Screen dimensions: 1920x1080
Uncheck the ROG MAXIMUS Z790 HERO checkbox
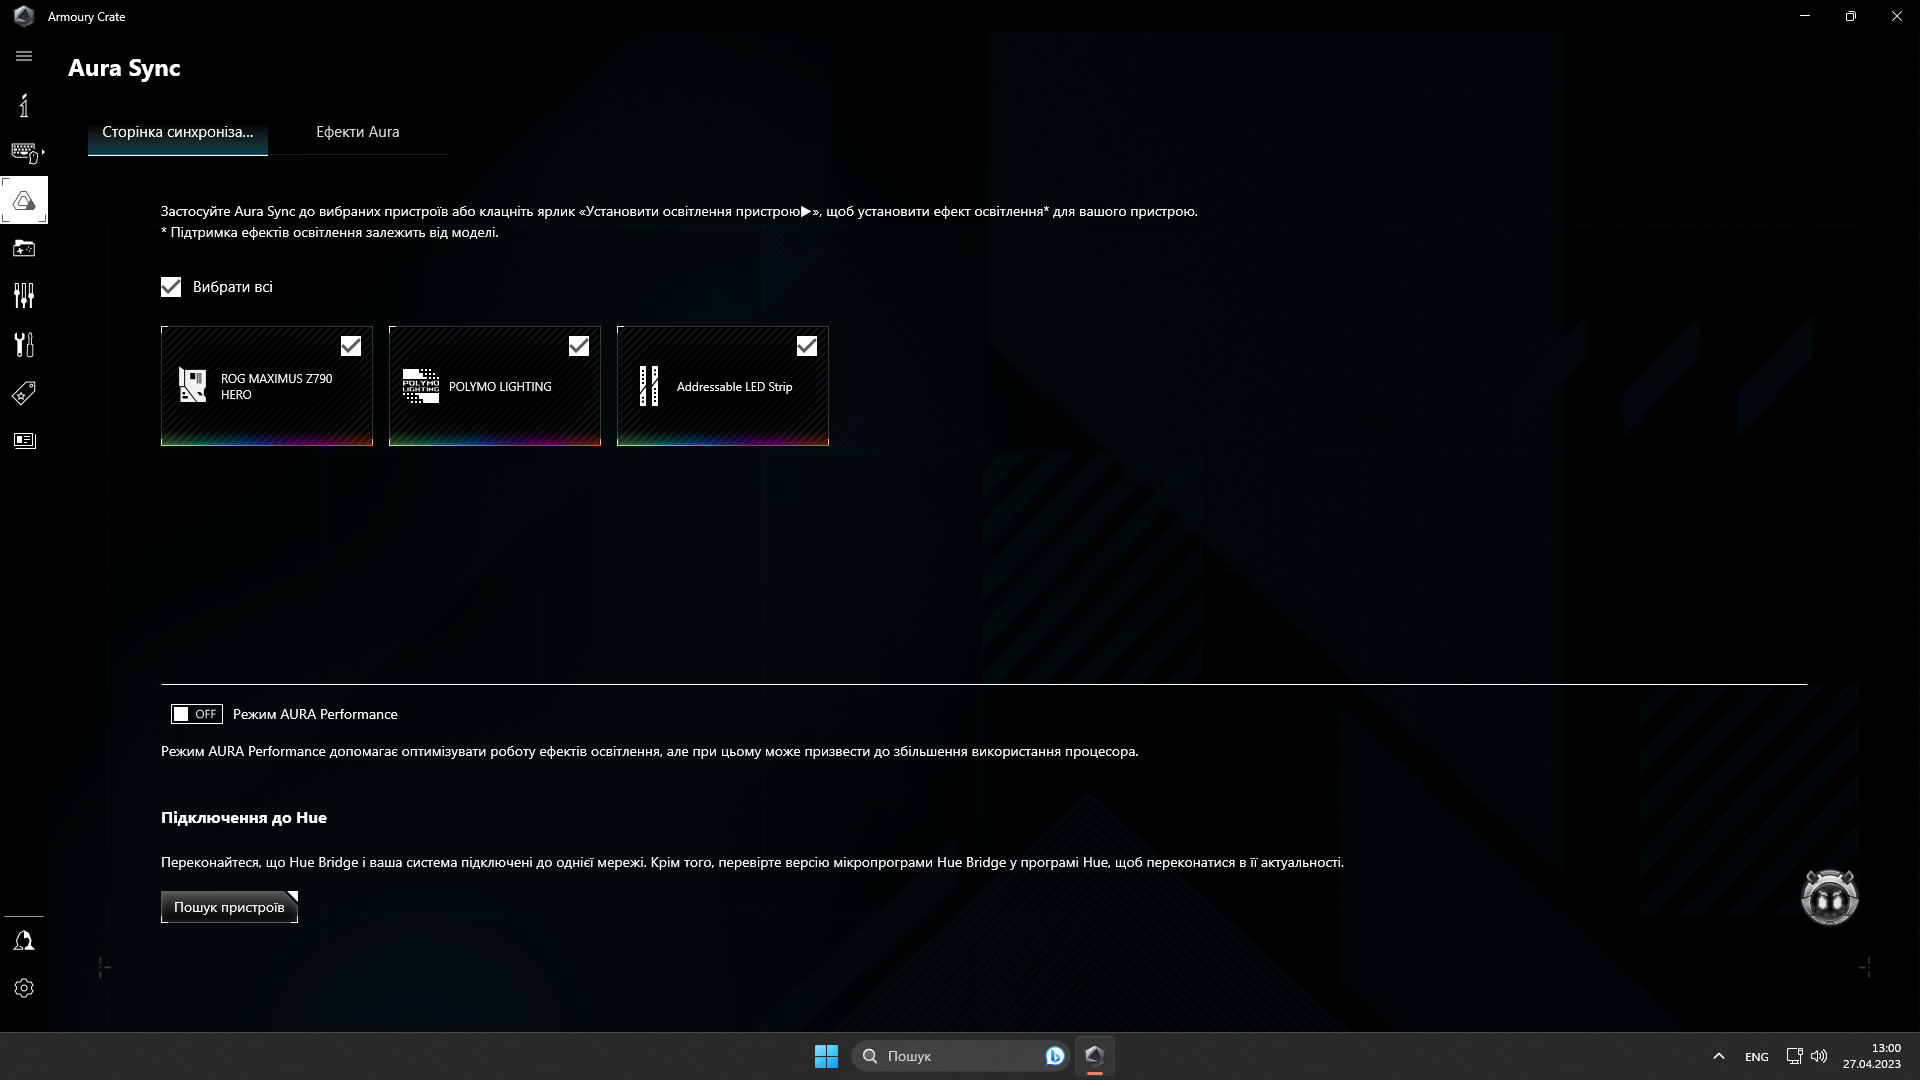point(351,346)
